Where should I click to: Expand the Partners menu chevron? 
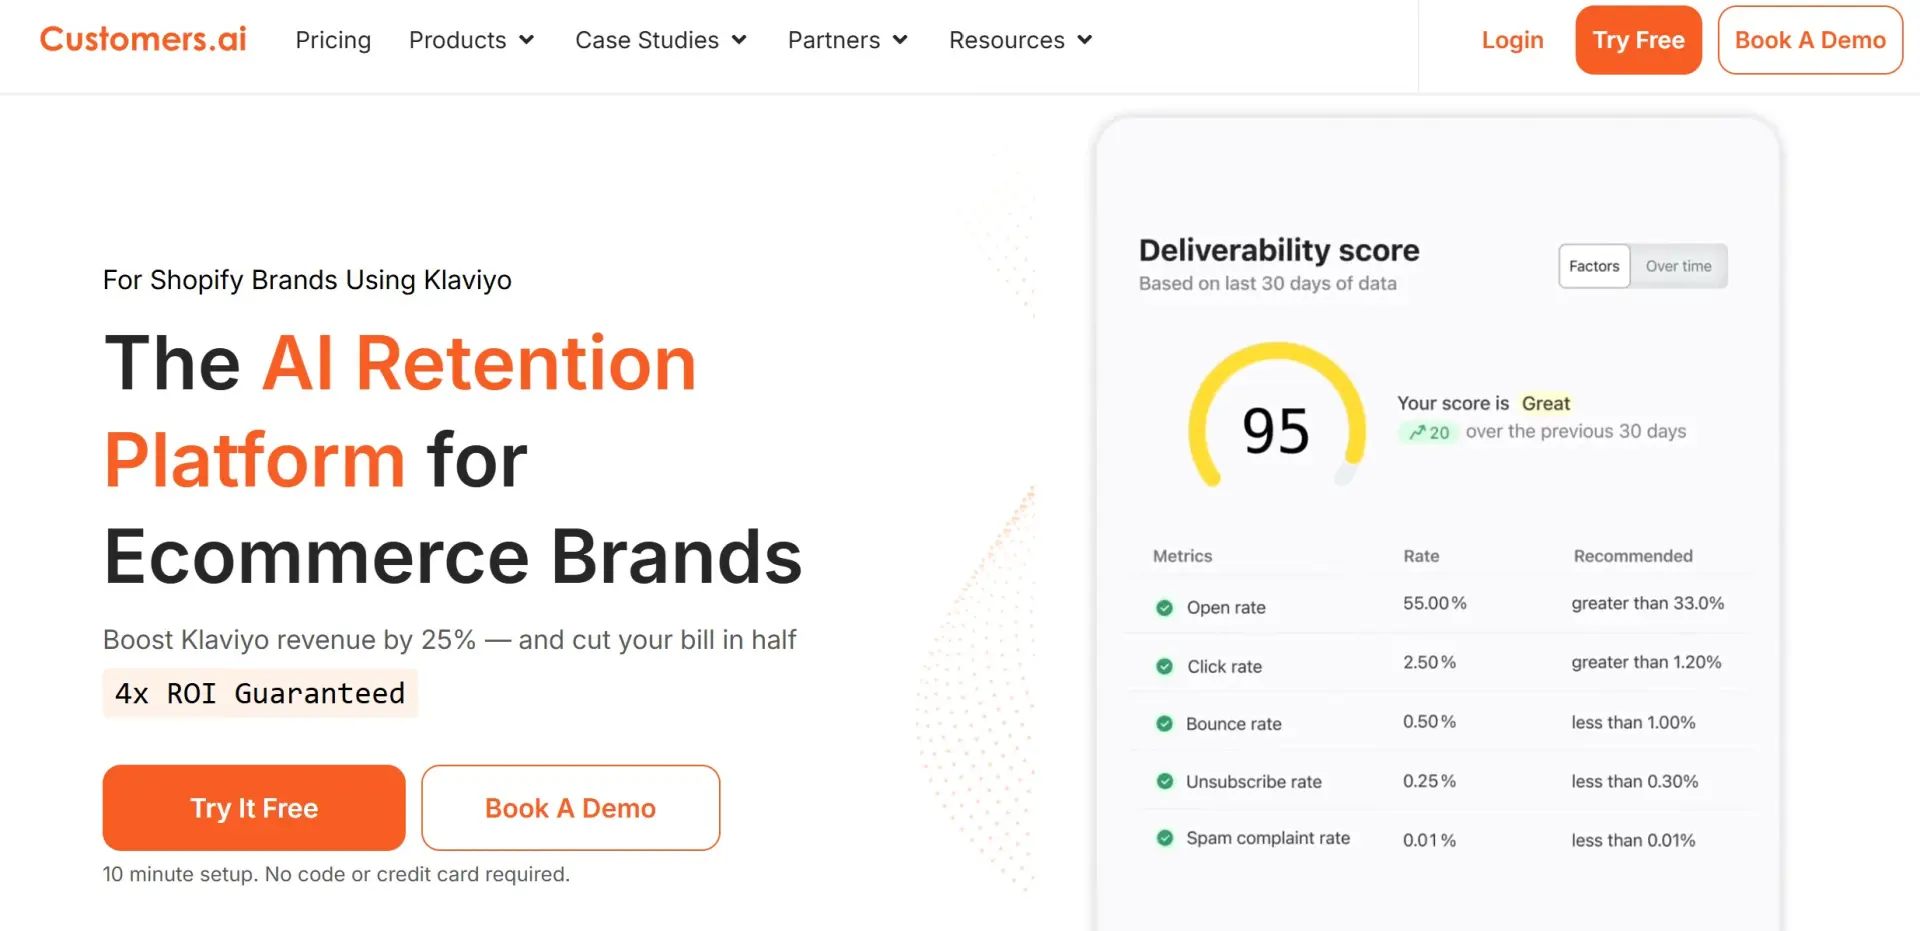(x=900, y=40)
